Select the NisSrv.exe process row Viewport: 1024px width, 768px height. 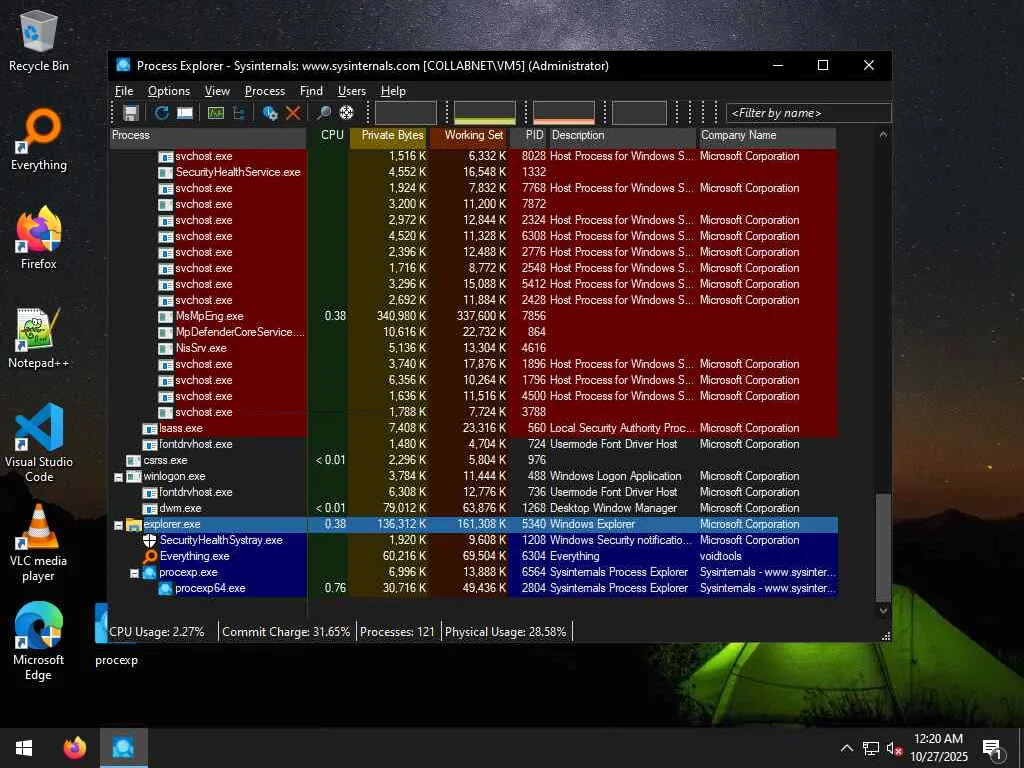point(473,348)
